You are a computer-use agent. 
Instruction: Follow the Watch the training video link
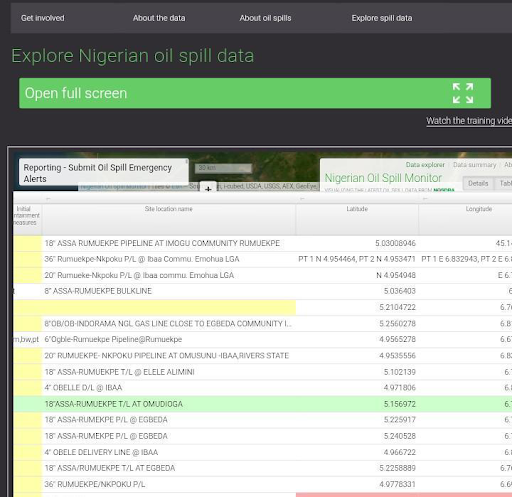tap(469, 121)
